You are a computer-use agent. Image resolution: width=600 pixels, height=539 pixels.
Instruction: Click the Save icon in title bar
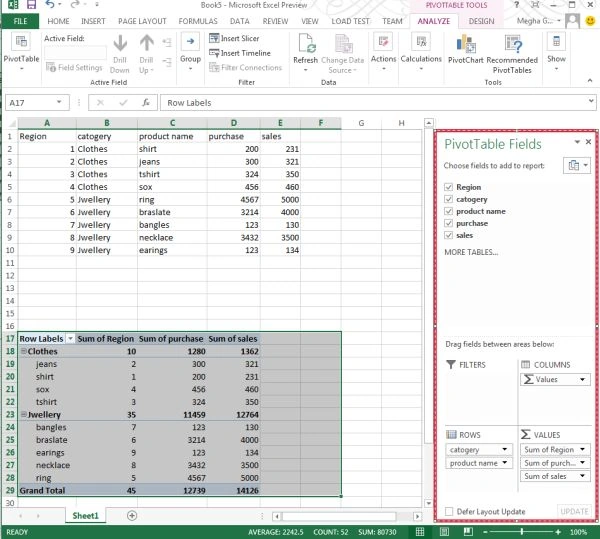point(31,5)
